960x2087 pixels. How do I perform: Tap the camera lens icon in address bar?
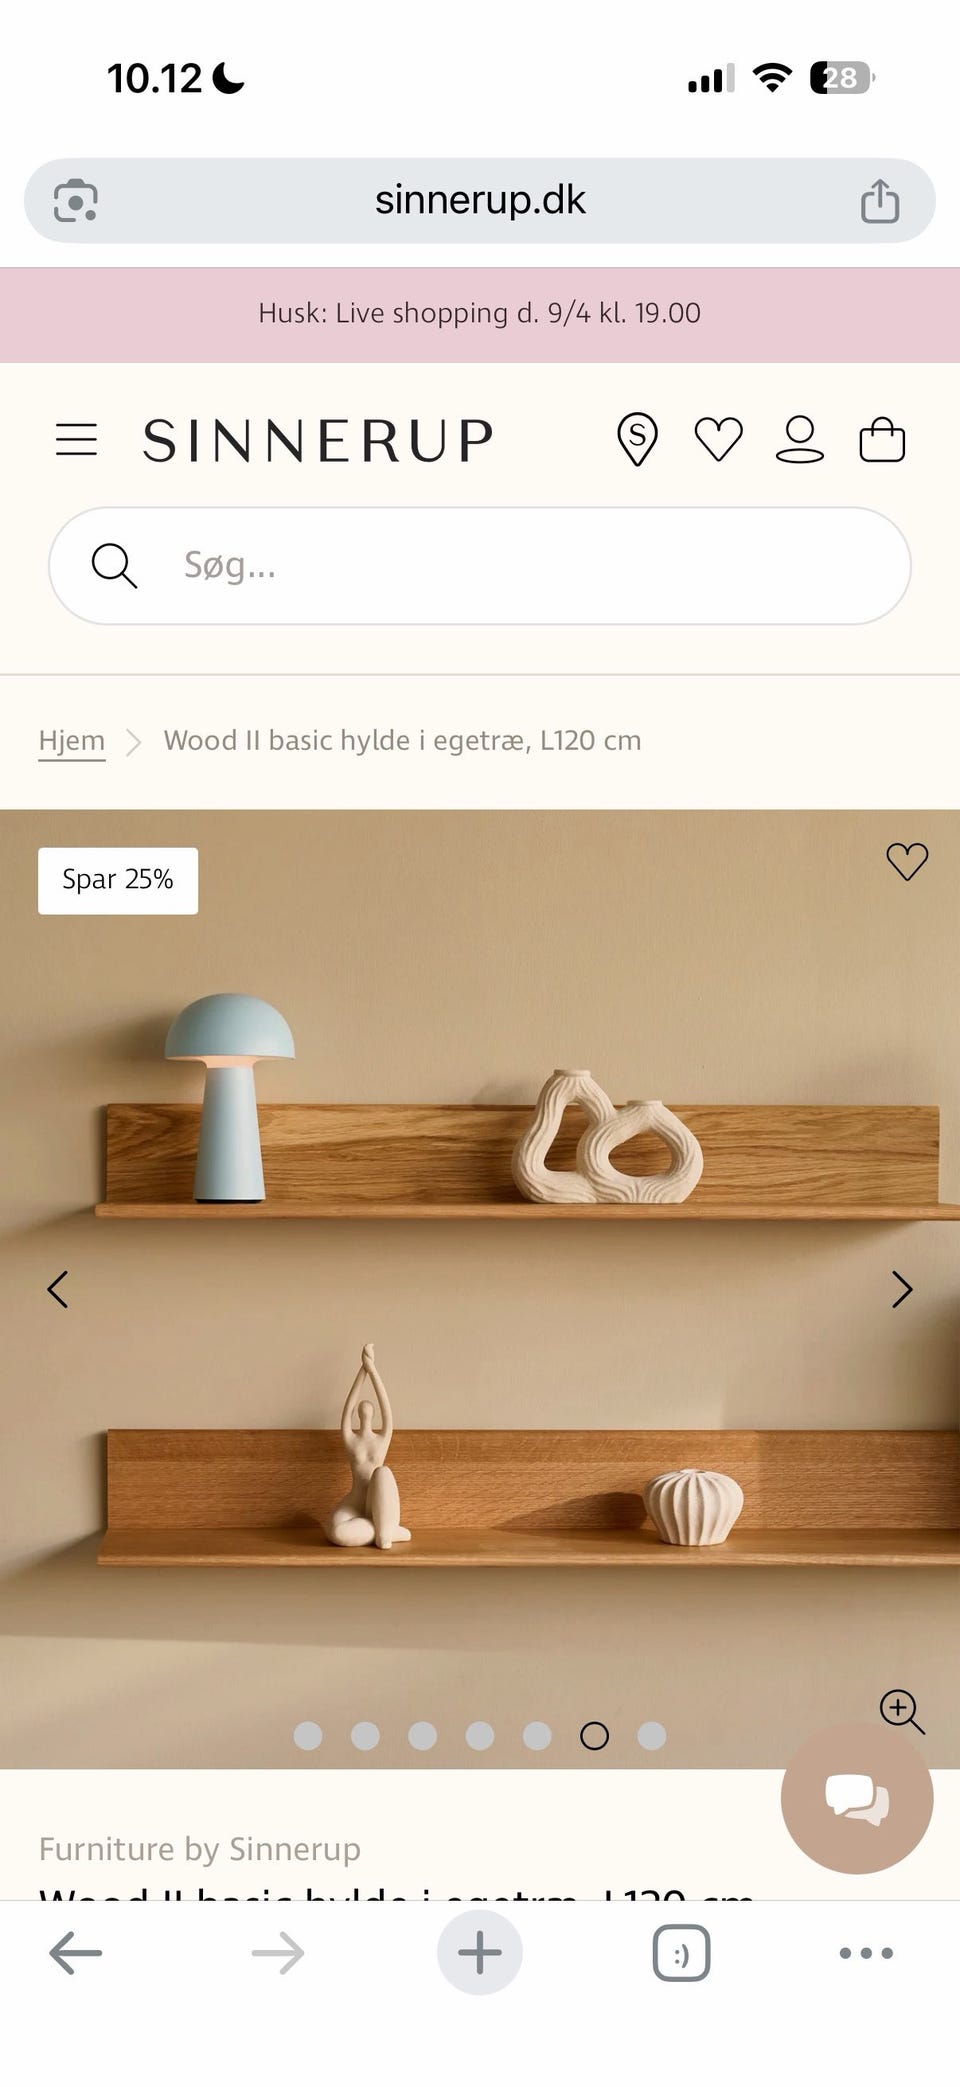point(76,200)
